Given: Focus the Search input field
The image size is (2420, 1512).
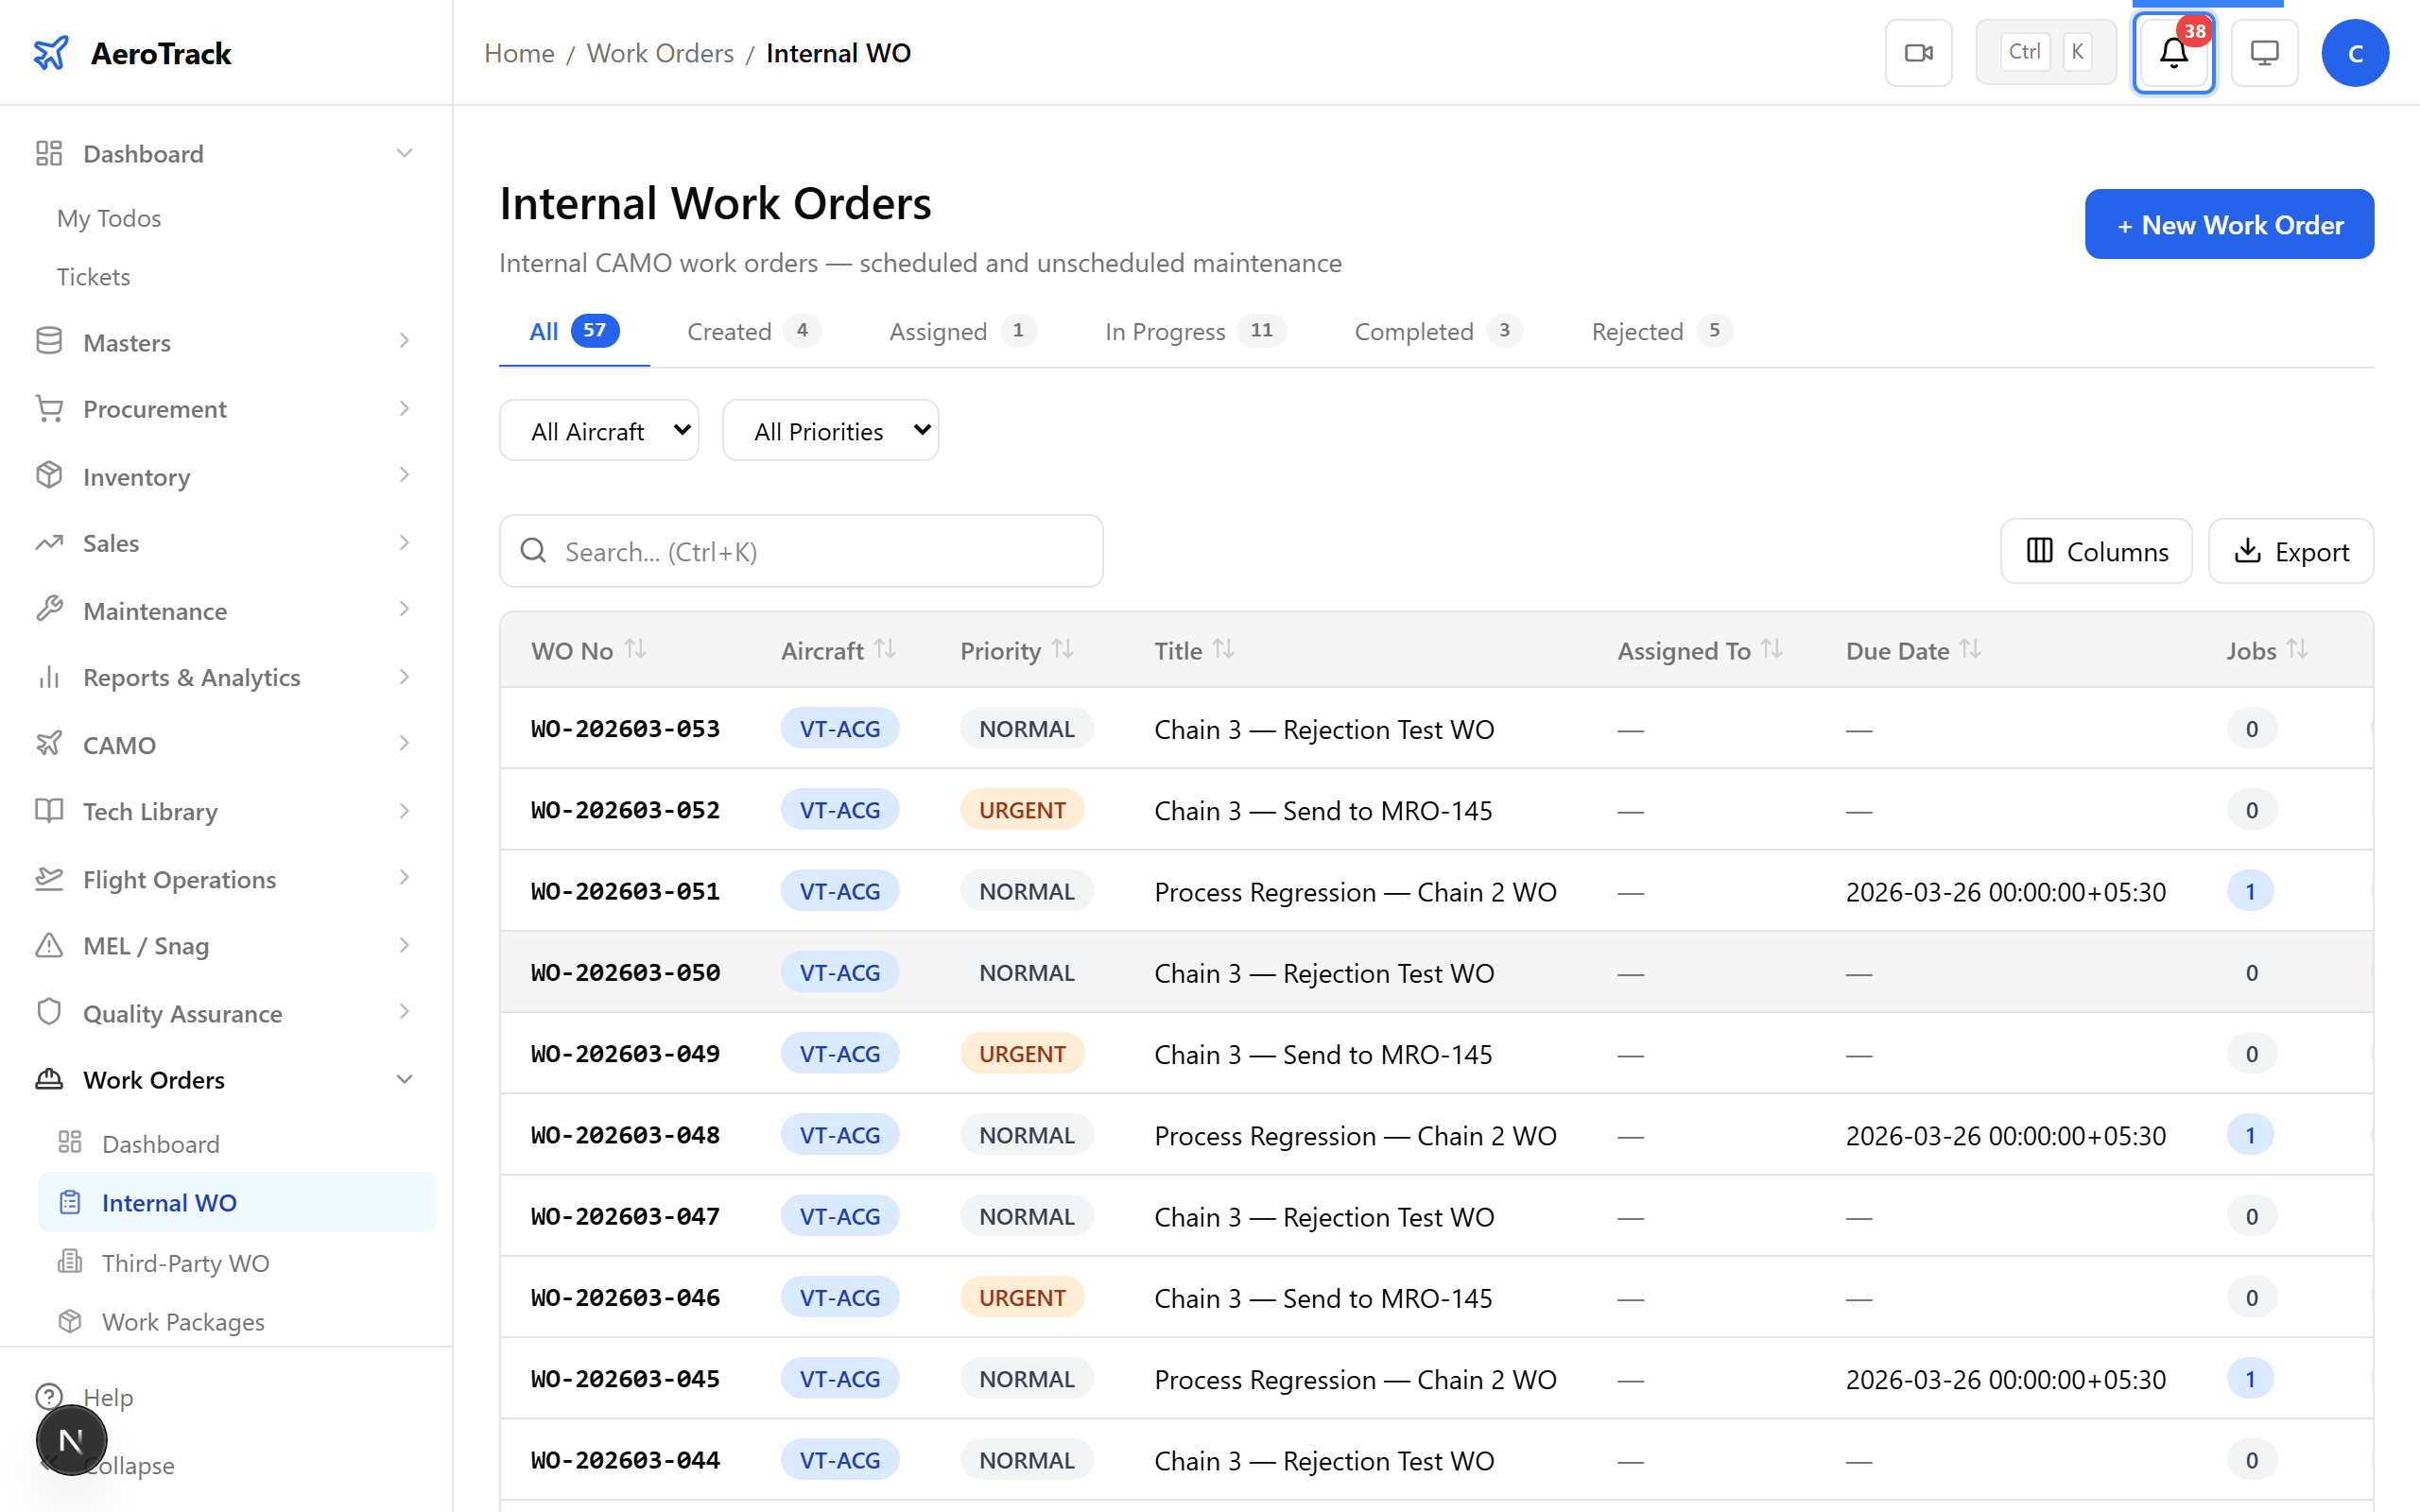Looking at the screenshot, I should tap(820, 551).
